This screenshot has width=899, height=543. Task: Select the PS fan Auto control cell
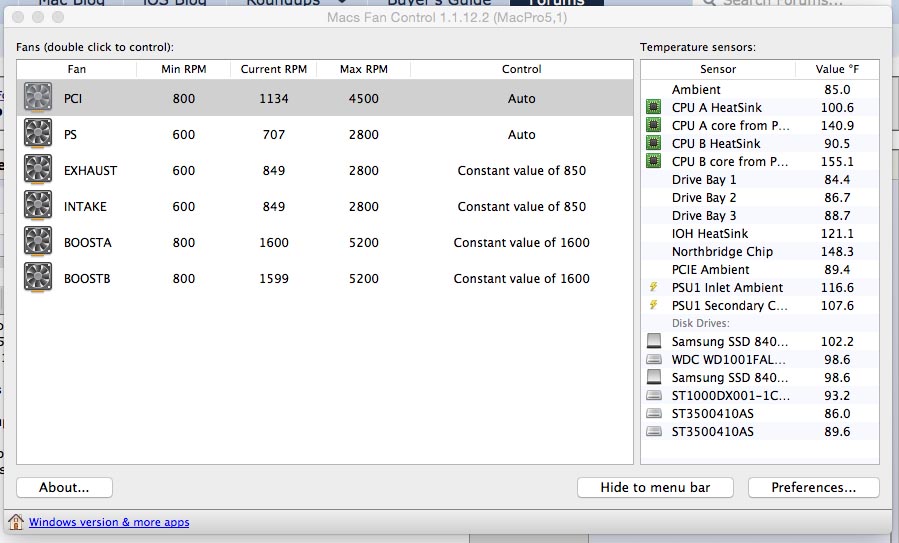coord(521,135)
